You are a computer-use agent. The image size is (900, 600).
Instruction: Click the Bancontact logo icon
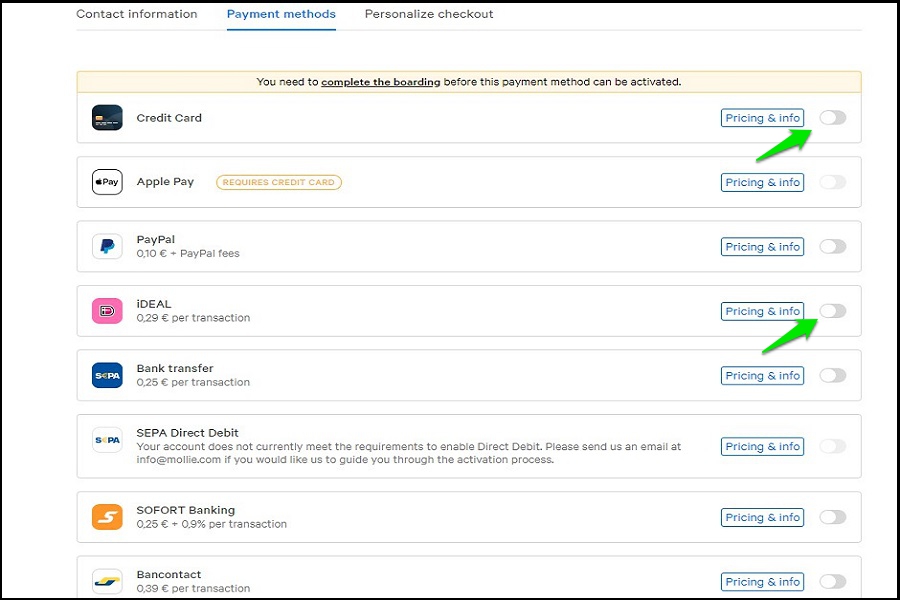point(107,581)
